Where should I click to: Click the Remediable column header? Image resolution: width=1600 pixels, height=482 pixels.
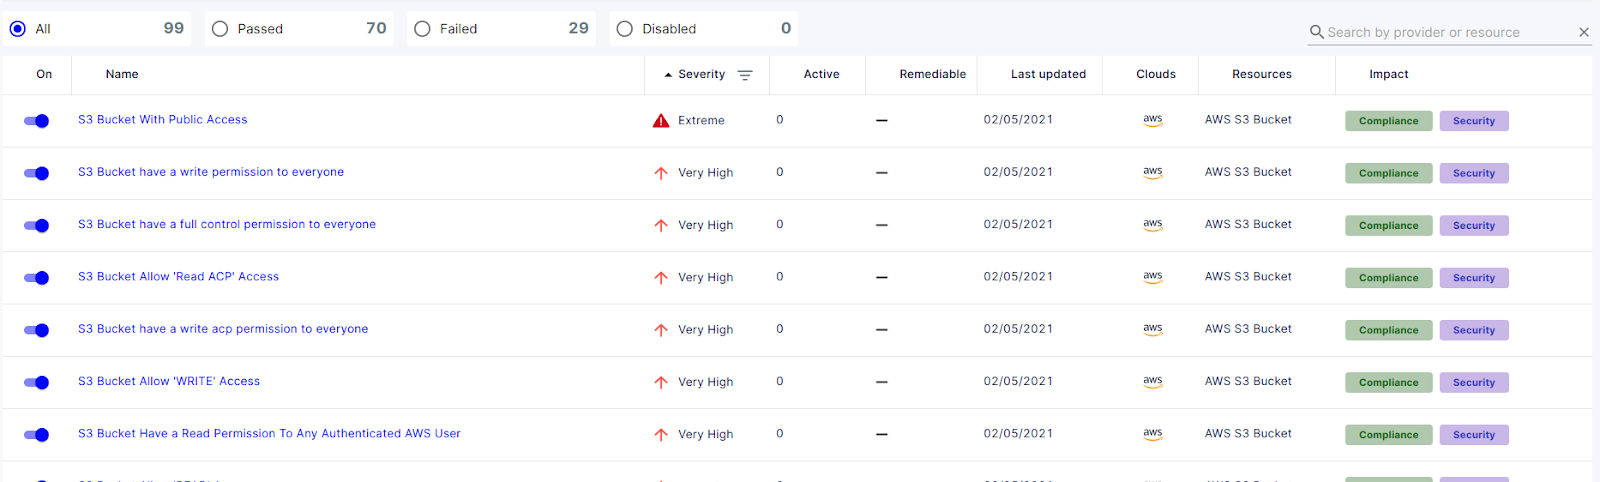click(x=933, y=74)
